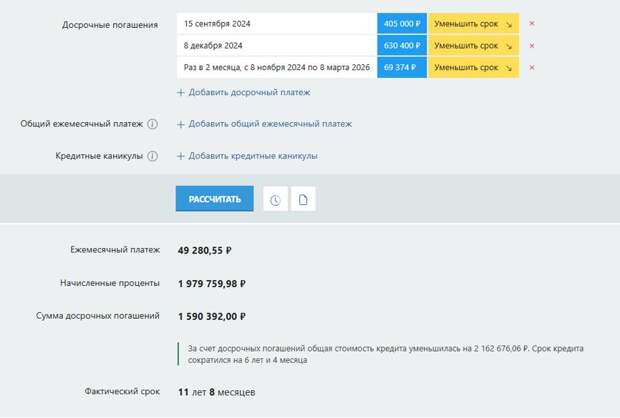Show info tooltip for Общий ежемесячный платеж
The height and width of the screenshot is (418, 620).
click(153, 124)
